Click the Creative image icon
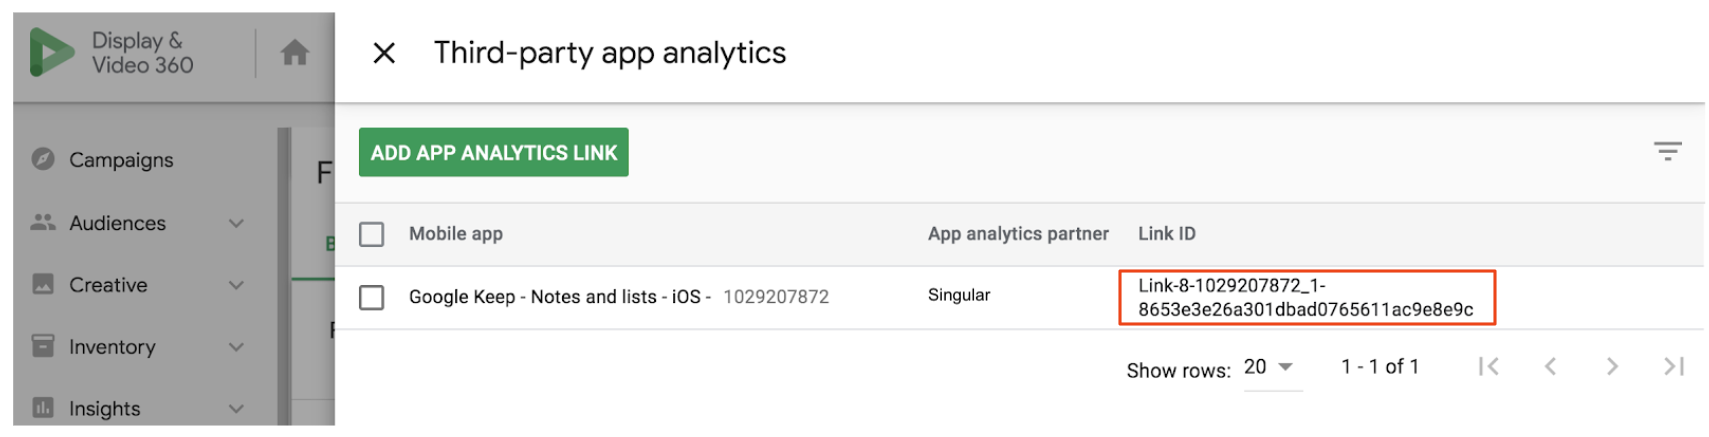Image resolution: width=1709 pixels, height=437 pixels. tap(43, 284)
